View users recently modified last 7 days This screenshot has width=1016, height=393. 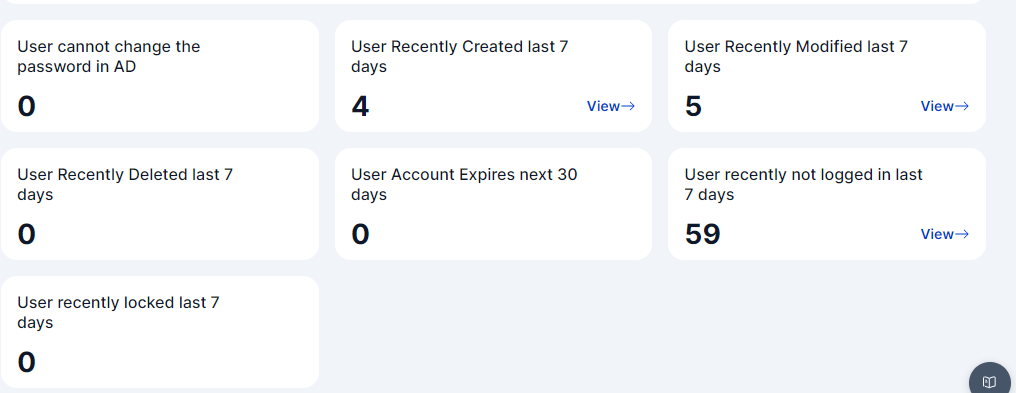point(945,106)
